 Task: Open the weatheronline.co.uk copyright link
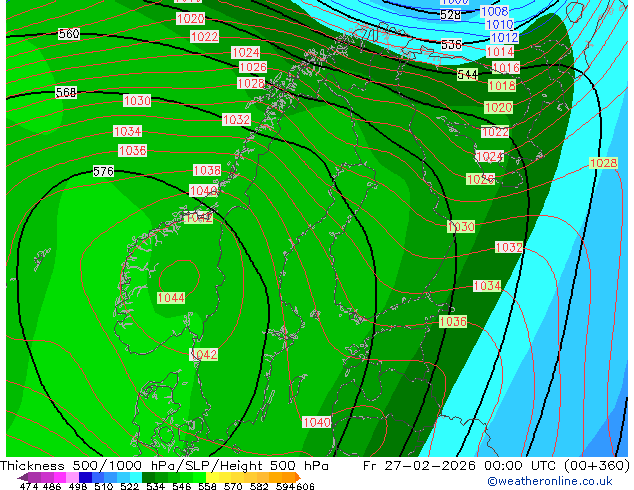[550, 481]
